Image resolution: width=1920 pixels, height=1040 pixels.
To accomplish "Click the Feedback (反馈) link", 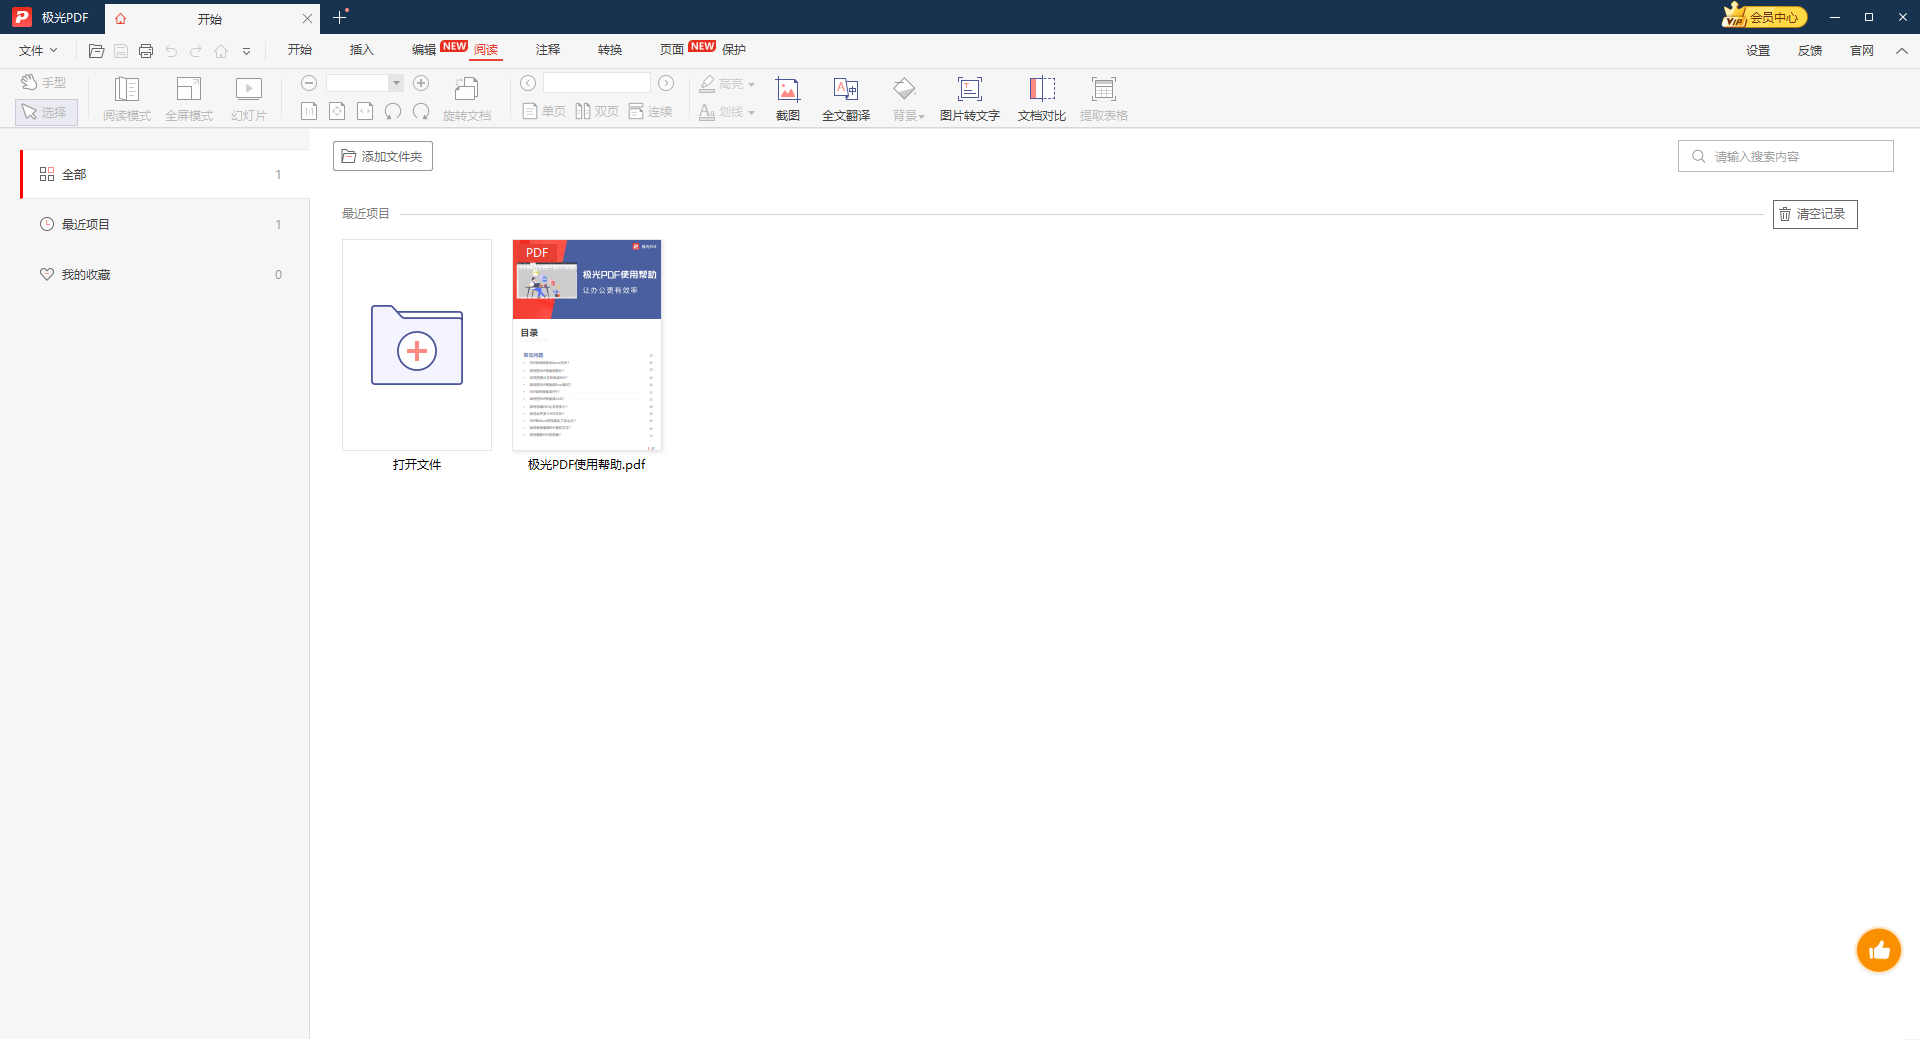I will [x=1810, y=51].
